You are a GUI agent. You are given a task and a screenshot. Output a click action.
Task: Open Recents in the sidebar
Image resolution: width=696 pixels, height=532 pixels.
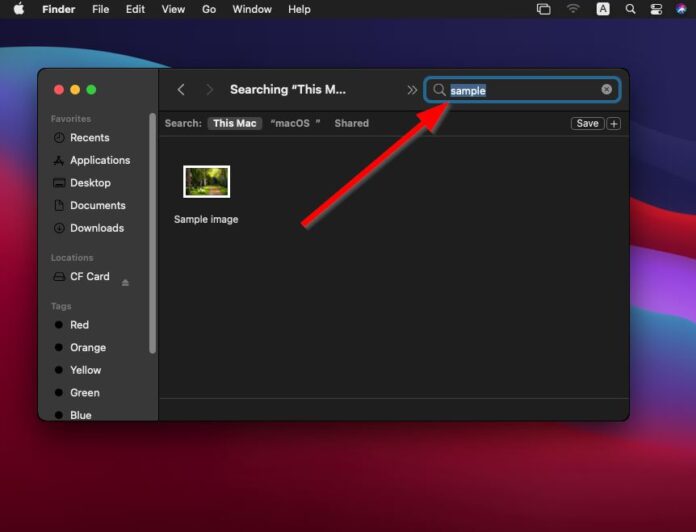pos(92,138)
